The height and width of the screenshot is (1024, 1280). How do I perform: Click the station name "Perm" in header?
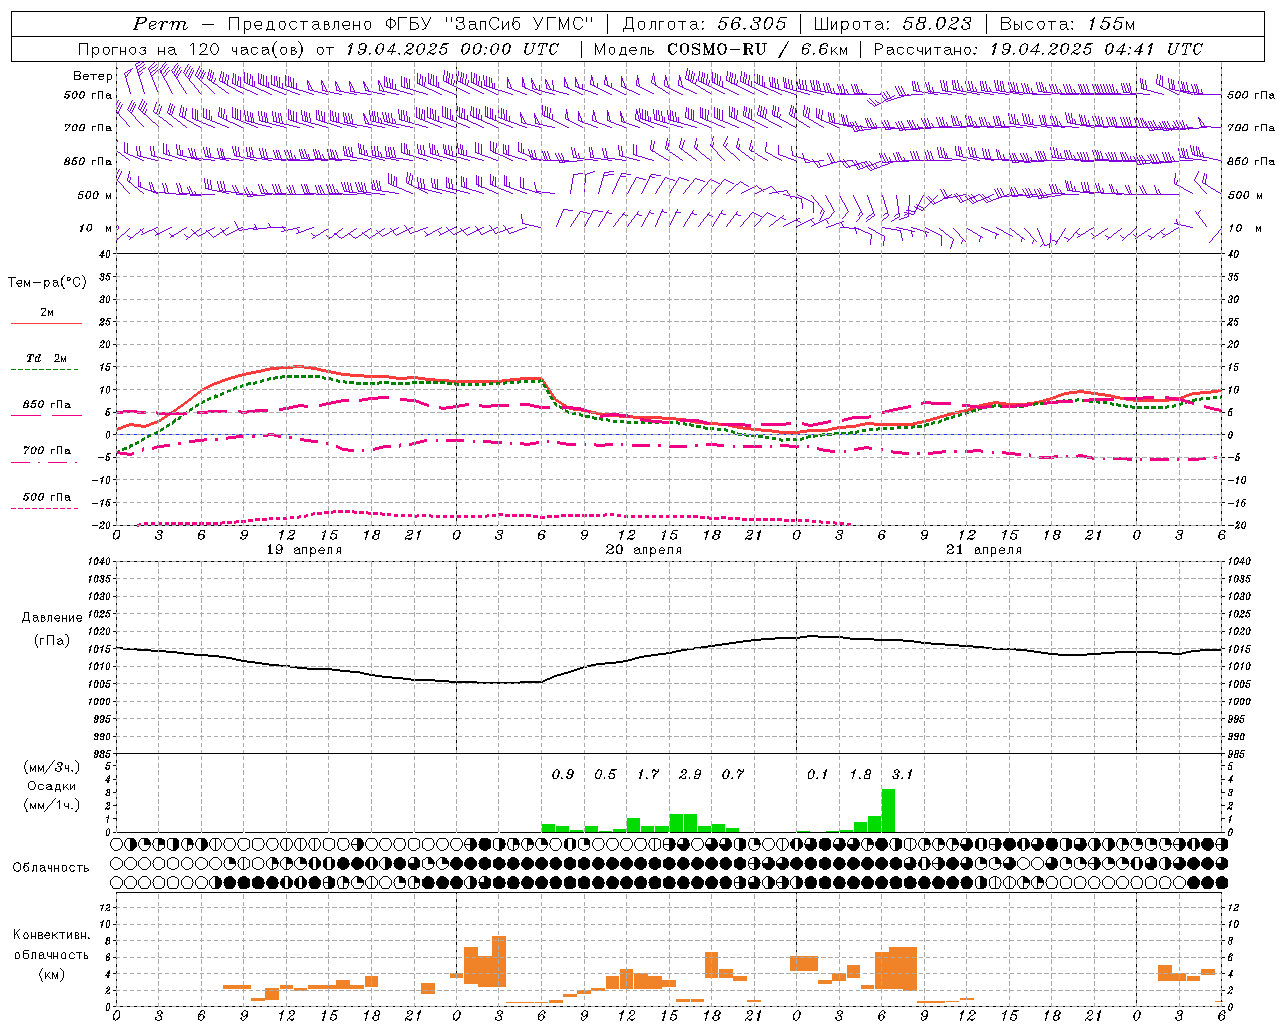click(160, 24)
